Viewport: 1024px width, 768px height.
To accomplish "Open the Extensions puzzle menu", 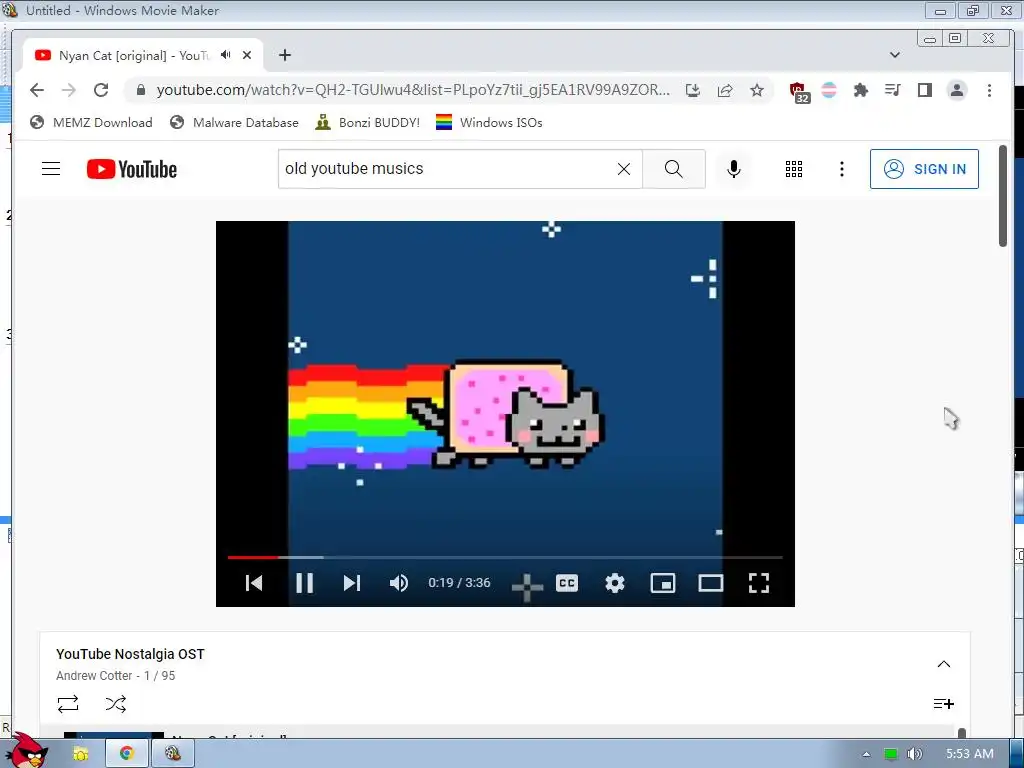I will (861, 90).
